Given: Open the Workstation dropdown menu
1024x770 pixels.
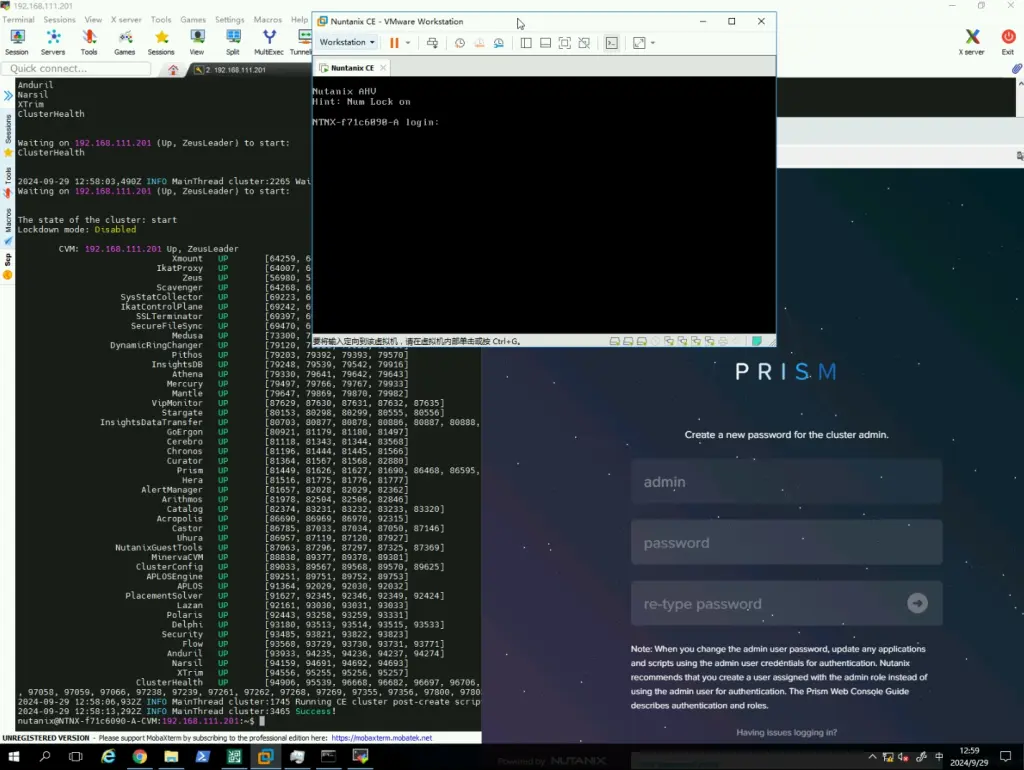Looking at the screenshot, I should tap(346, 43).
